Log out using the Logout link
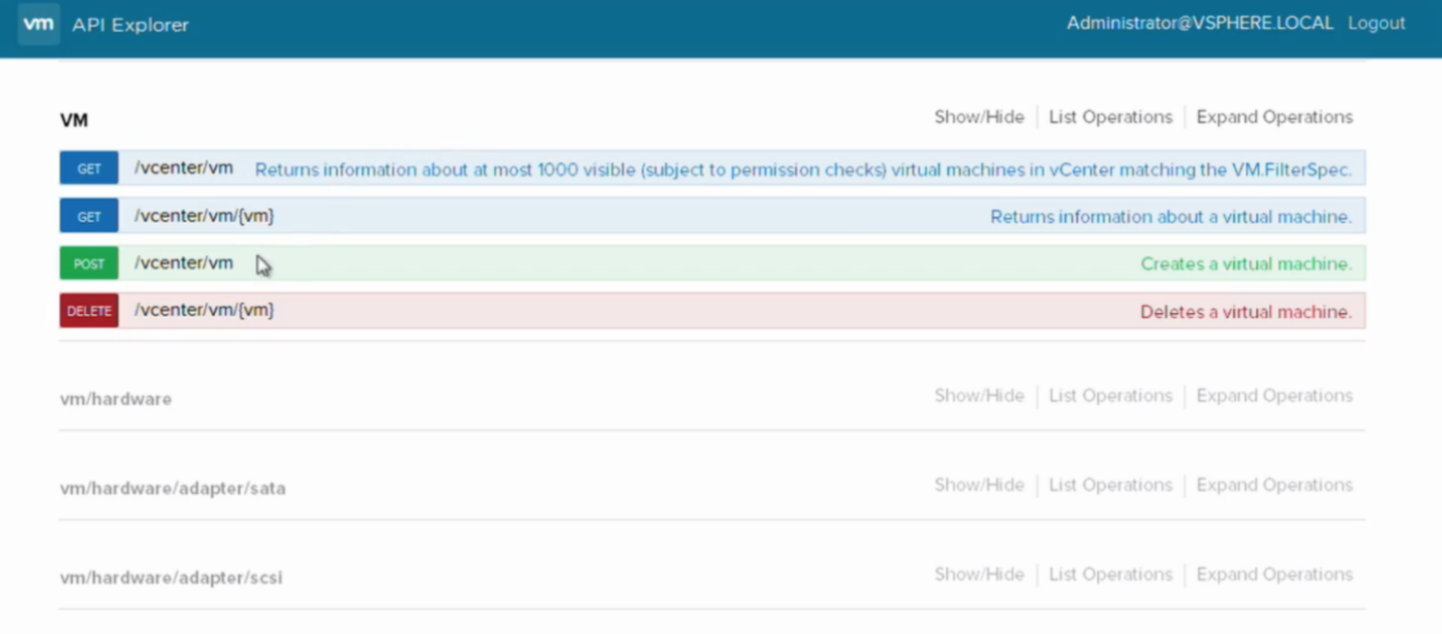Viewport: 1442px width, 634px height. click(x=1376, y=23)
